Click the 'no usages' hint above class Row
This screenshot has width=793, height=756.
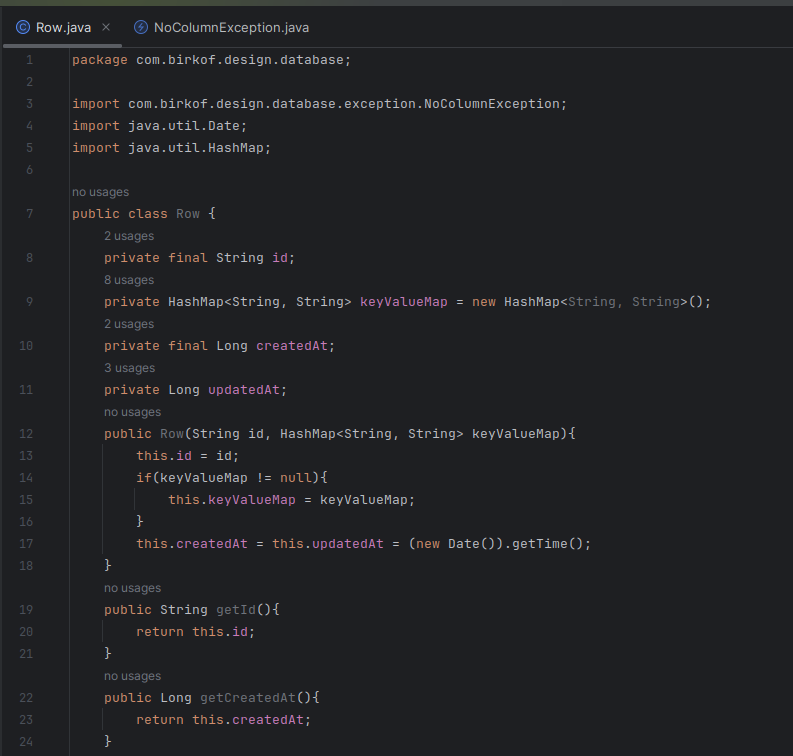[x=100, y=192]
